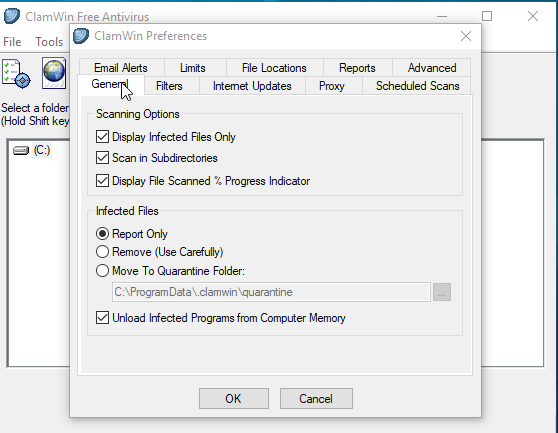Toggle Scan in Subdirectories checkbox
The image size is (558, 433).
(102, 158)
